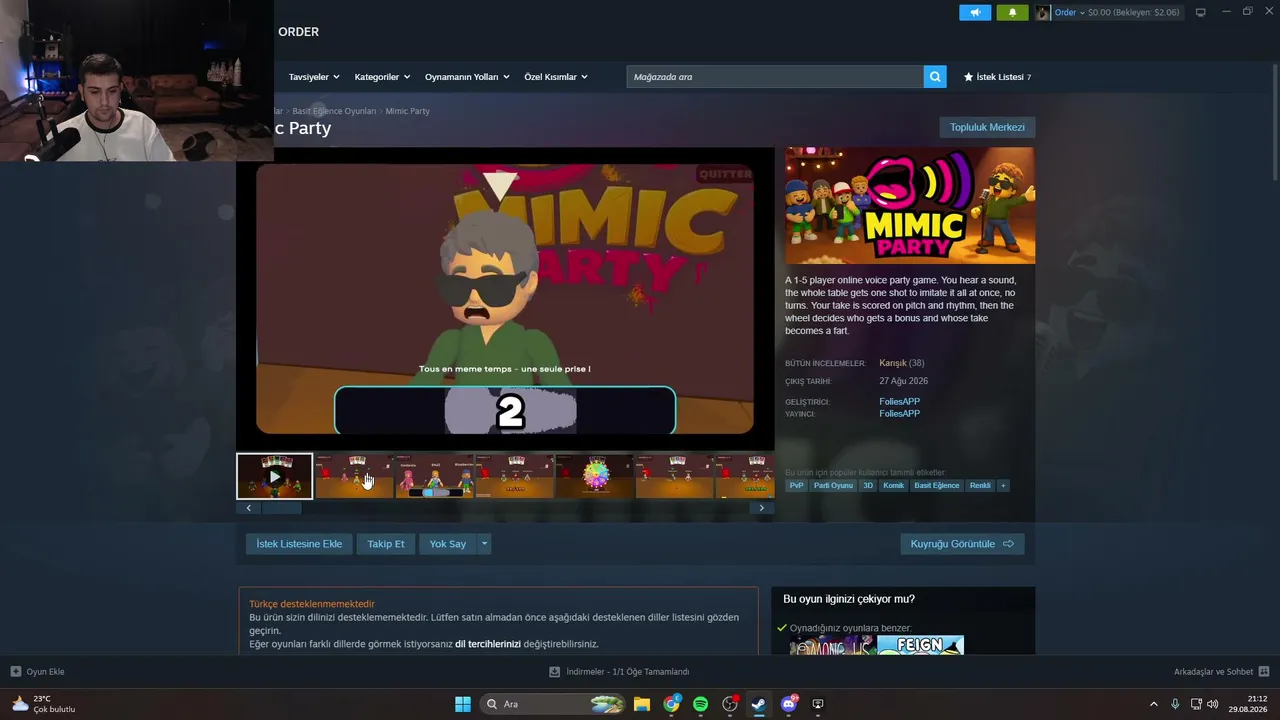Select the color wheel screenshot thumbnail

pos(595,476)
